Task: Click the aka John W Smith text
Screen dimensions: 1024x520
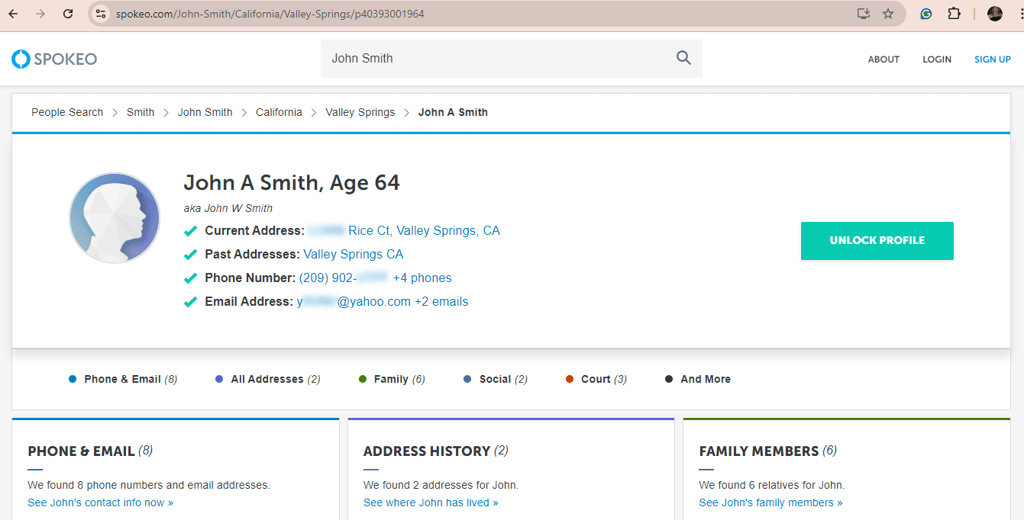Action: point(228,208)
